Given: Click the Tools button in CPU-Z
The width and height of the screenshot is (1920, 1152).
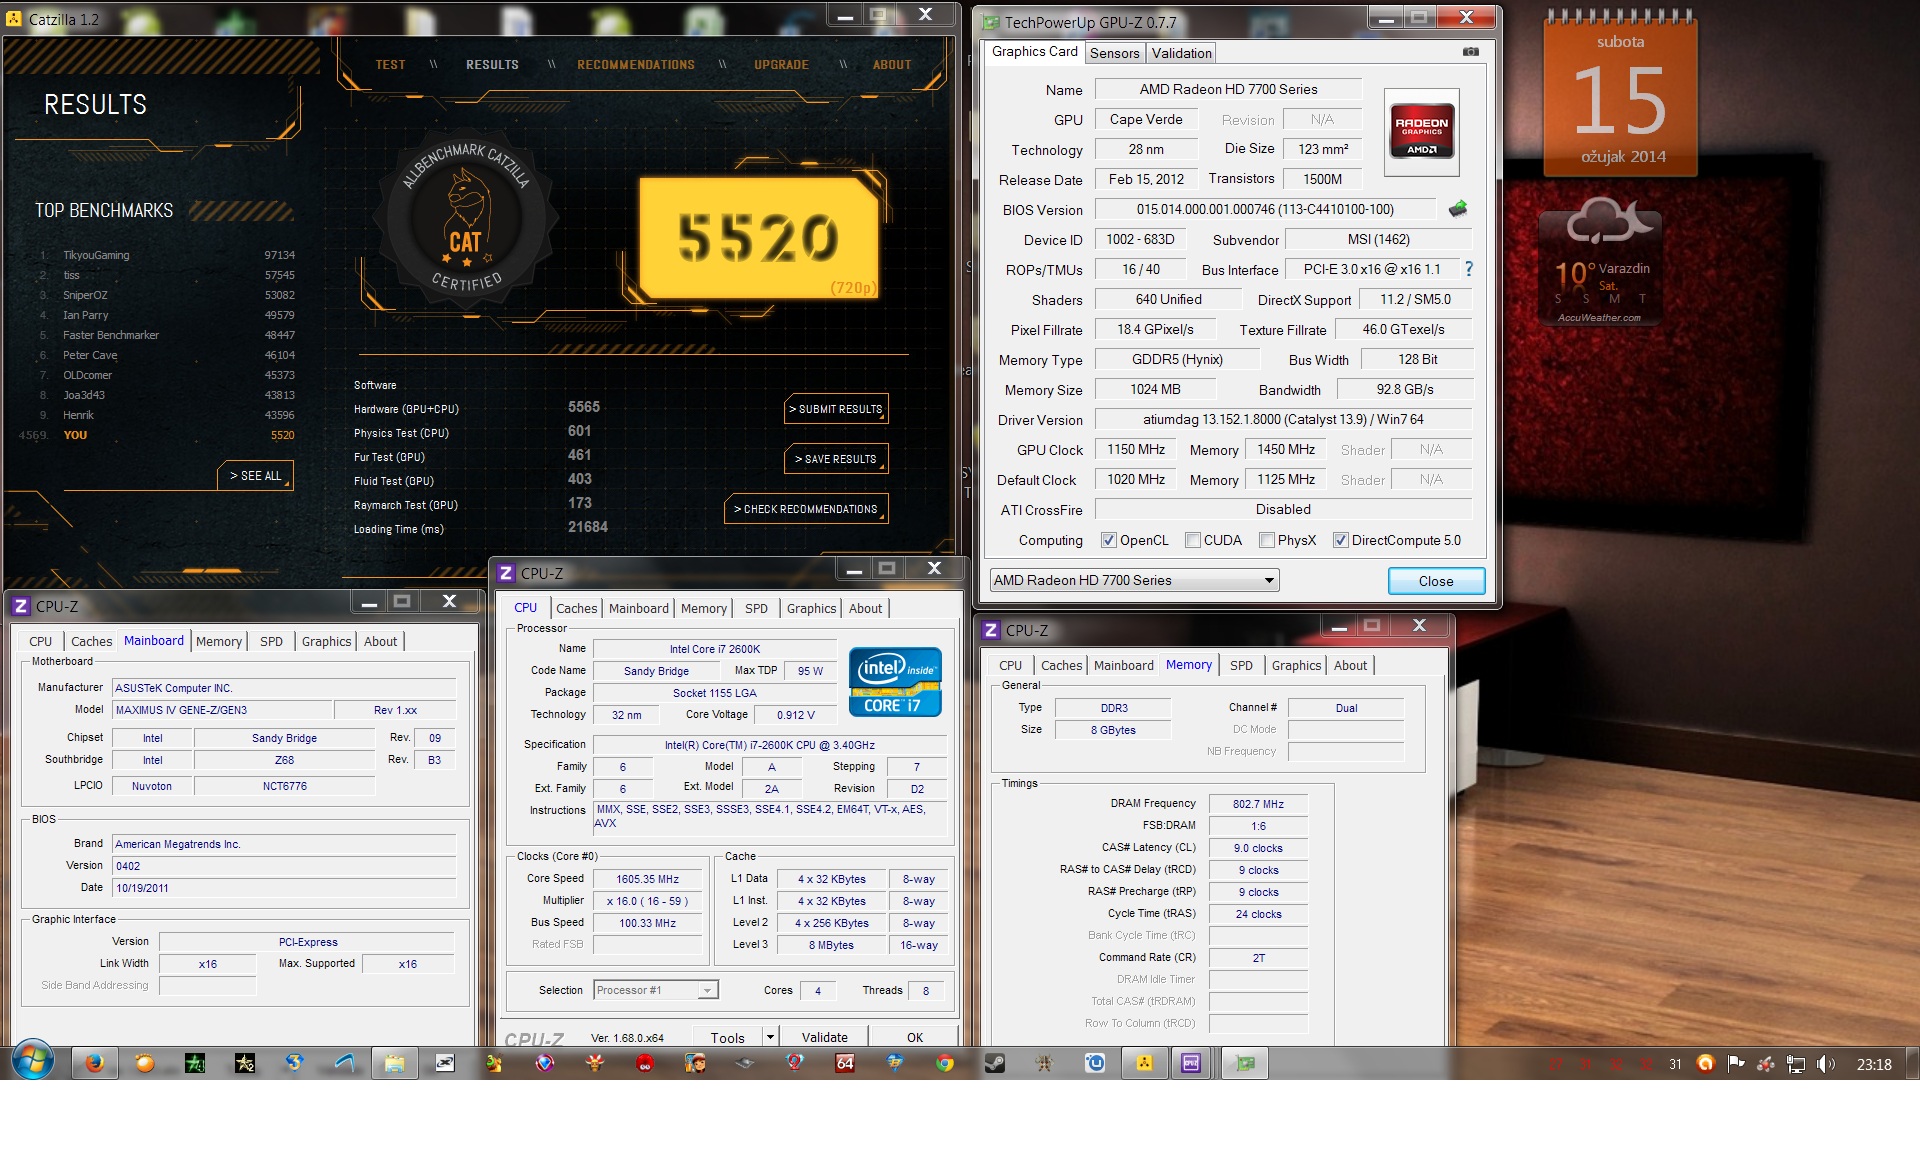Looking at the screenshot, I should (x=727, y=1037).
